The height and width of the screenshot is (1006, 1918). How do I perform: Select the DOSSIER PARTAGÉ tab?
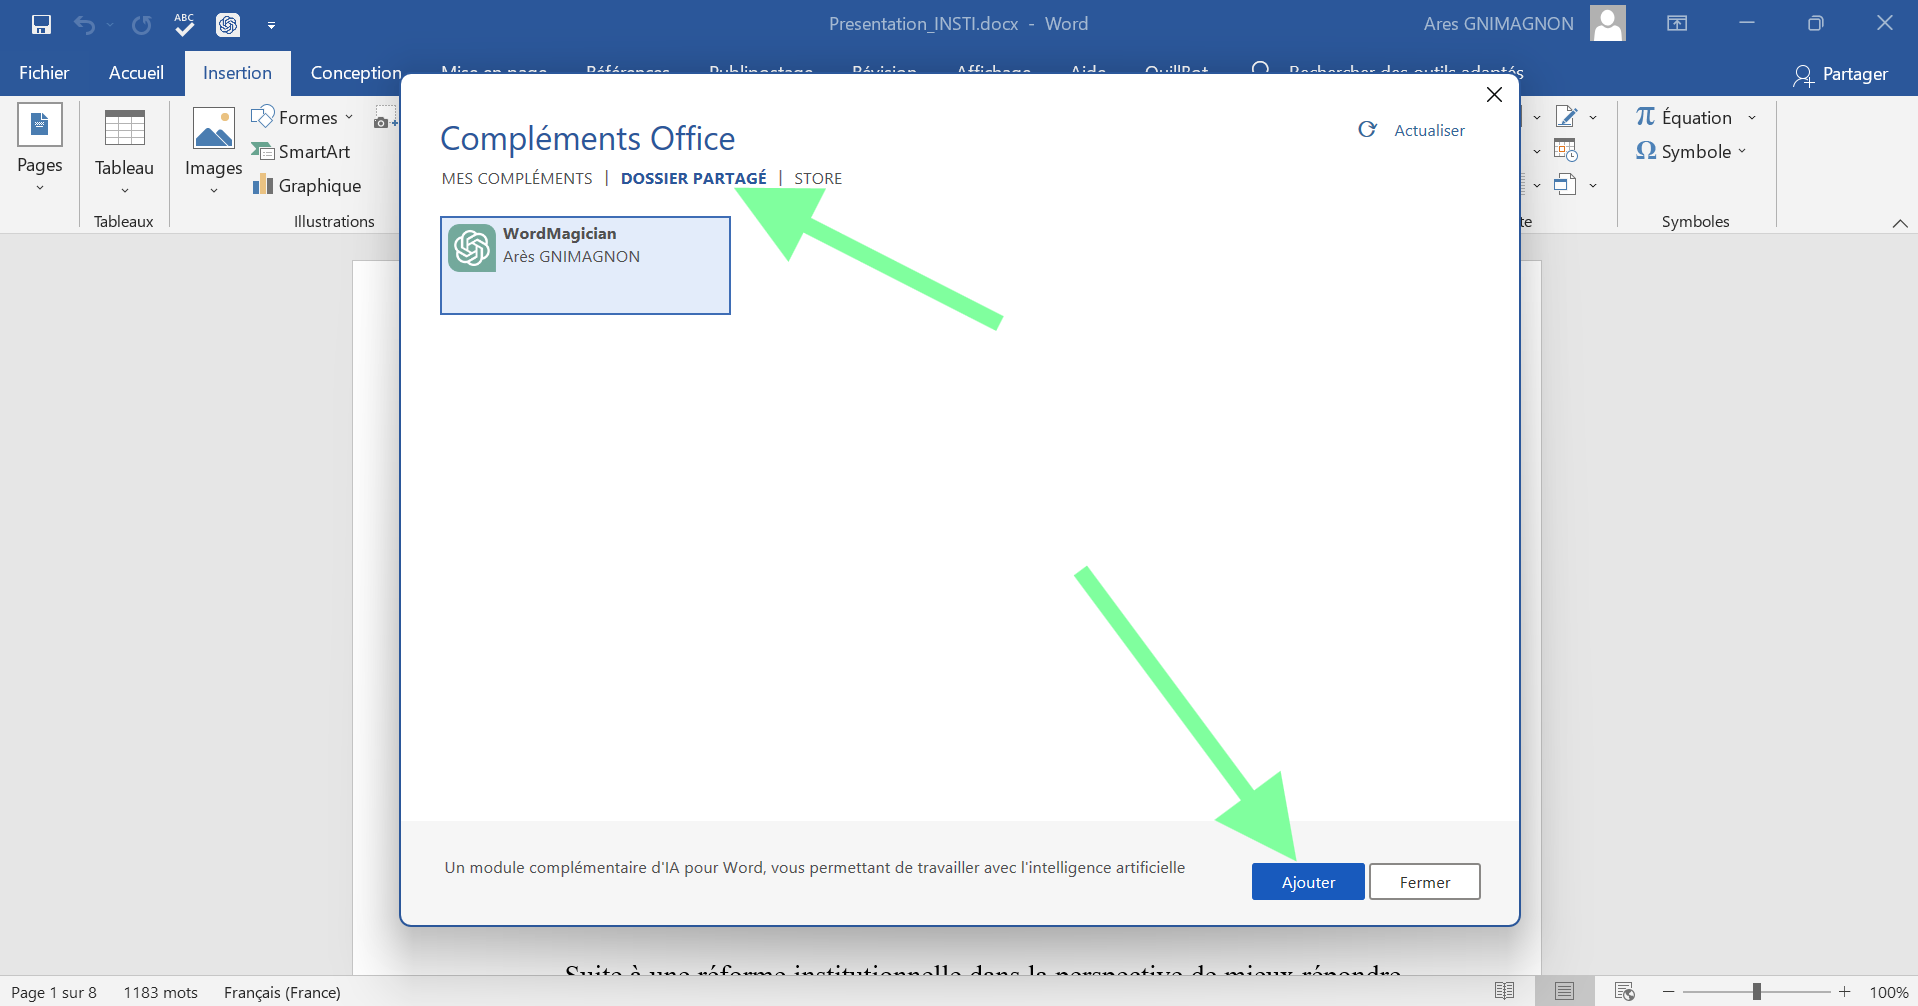(694, 178)
